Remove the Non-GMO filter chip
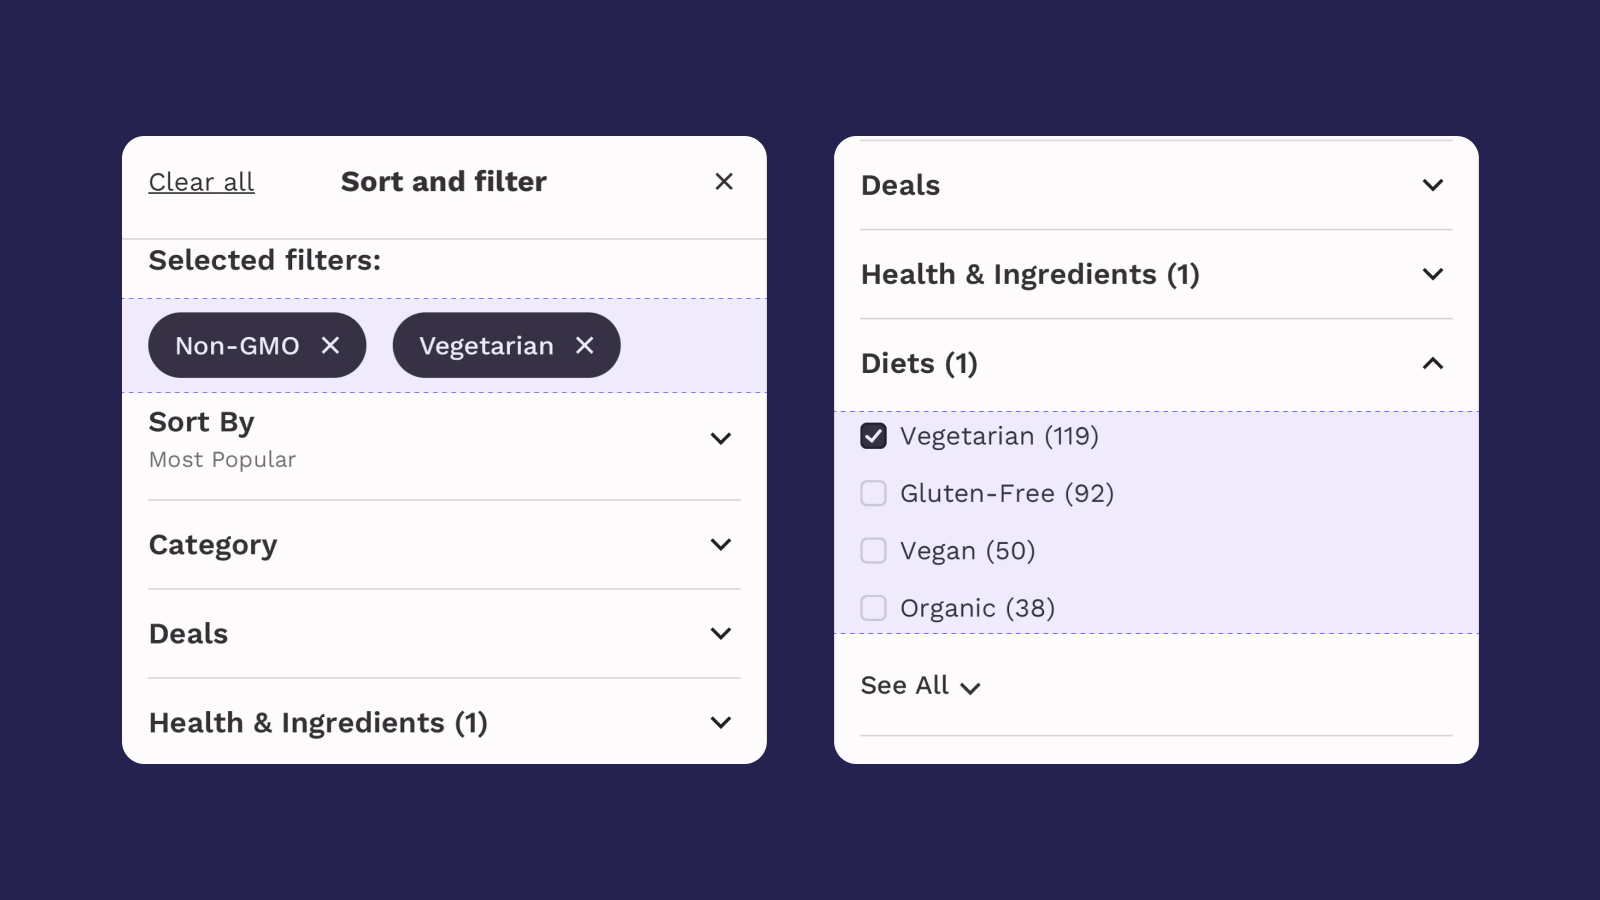Image resolution: width=1600 pixels, height=900 pixels. tap(330, 345)
